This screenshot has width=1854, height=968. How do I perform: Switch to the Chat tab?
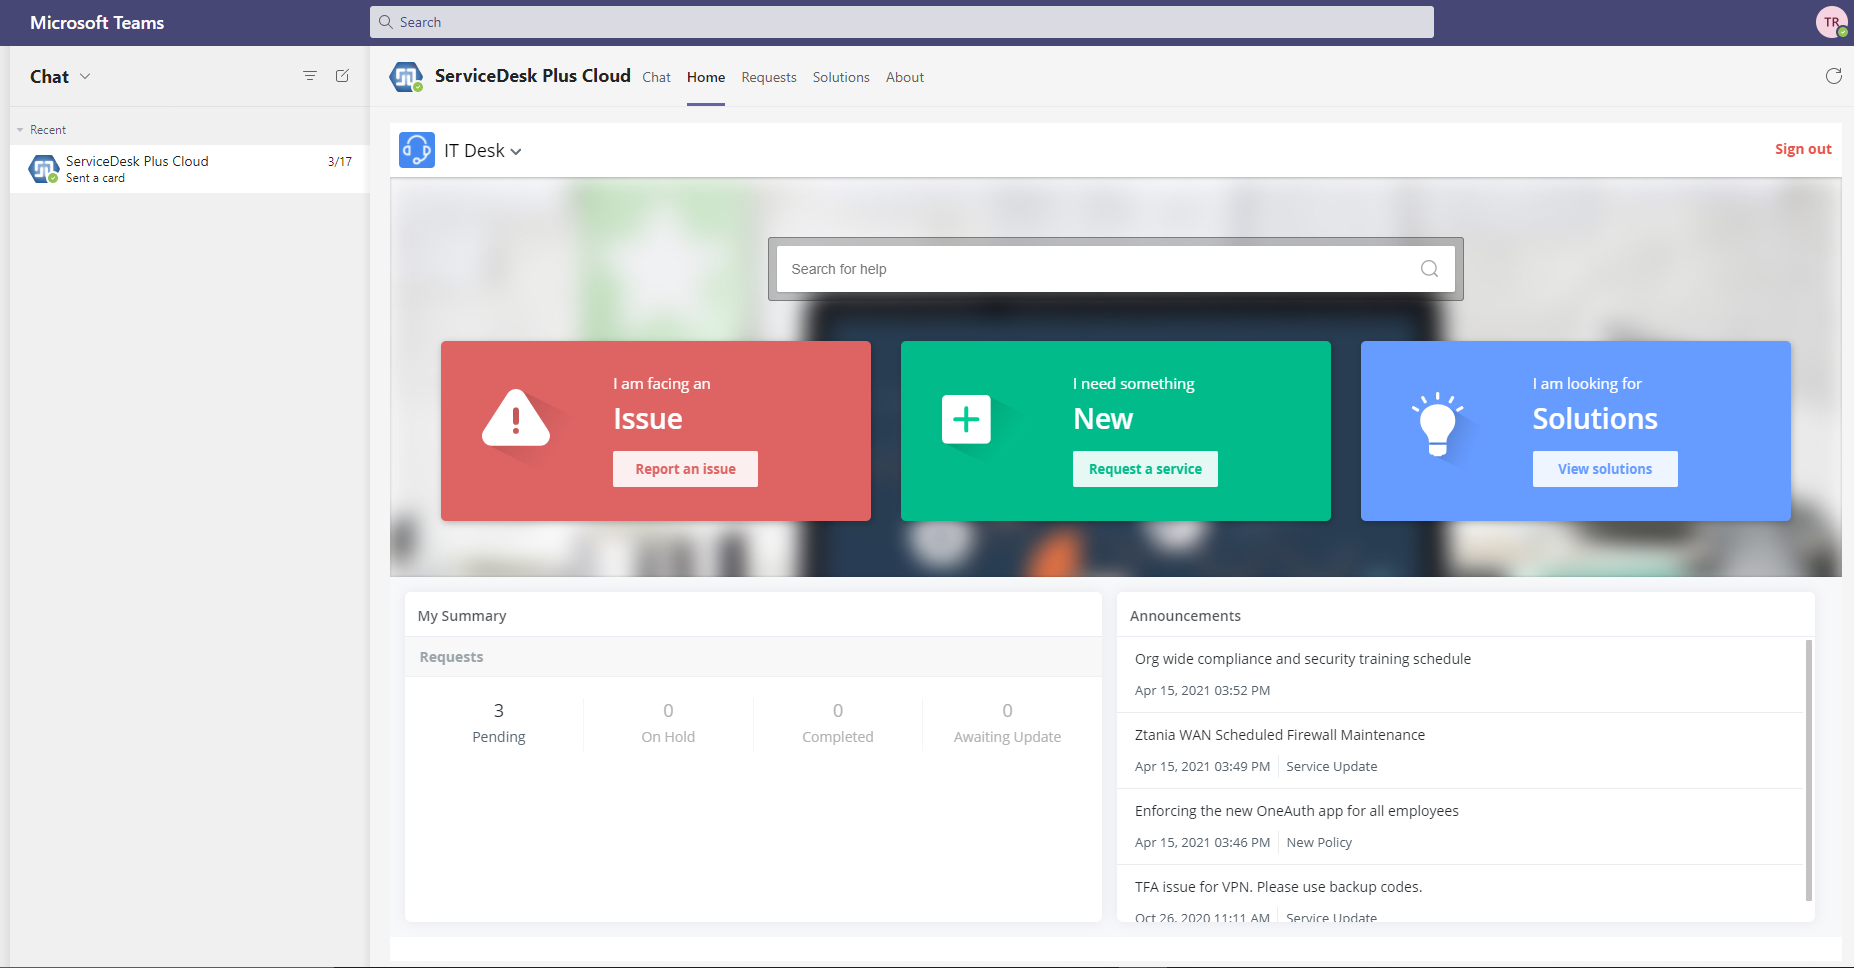[656, 77]
